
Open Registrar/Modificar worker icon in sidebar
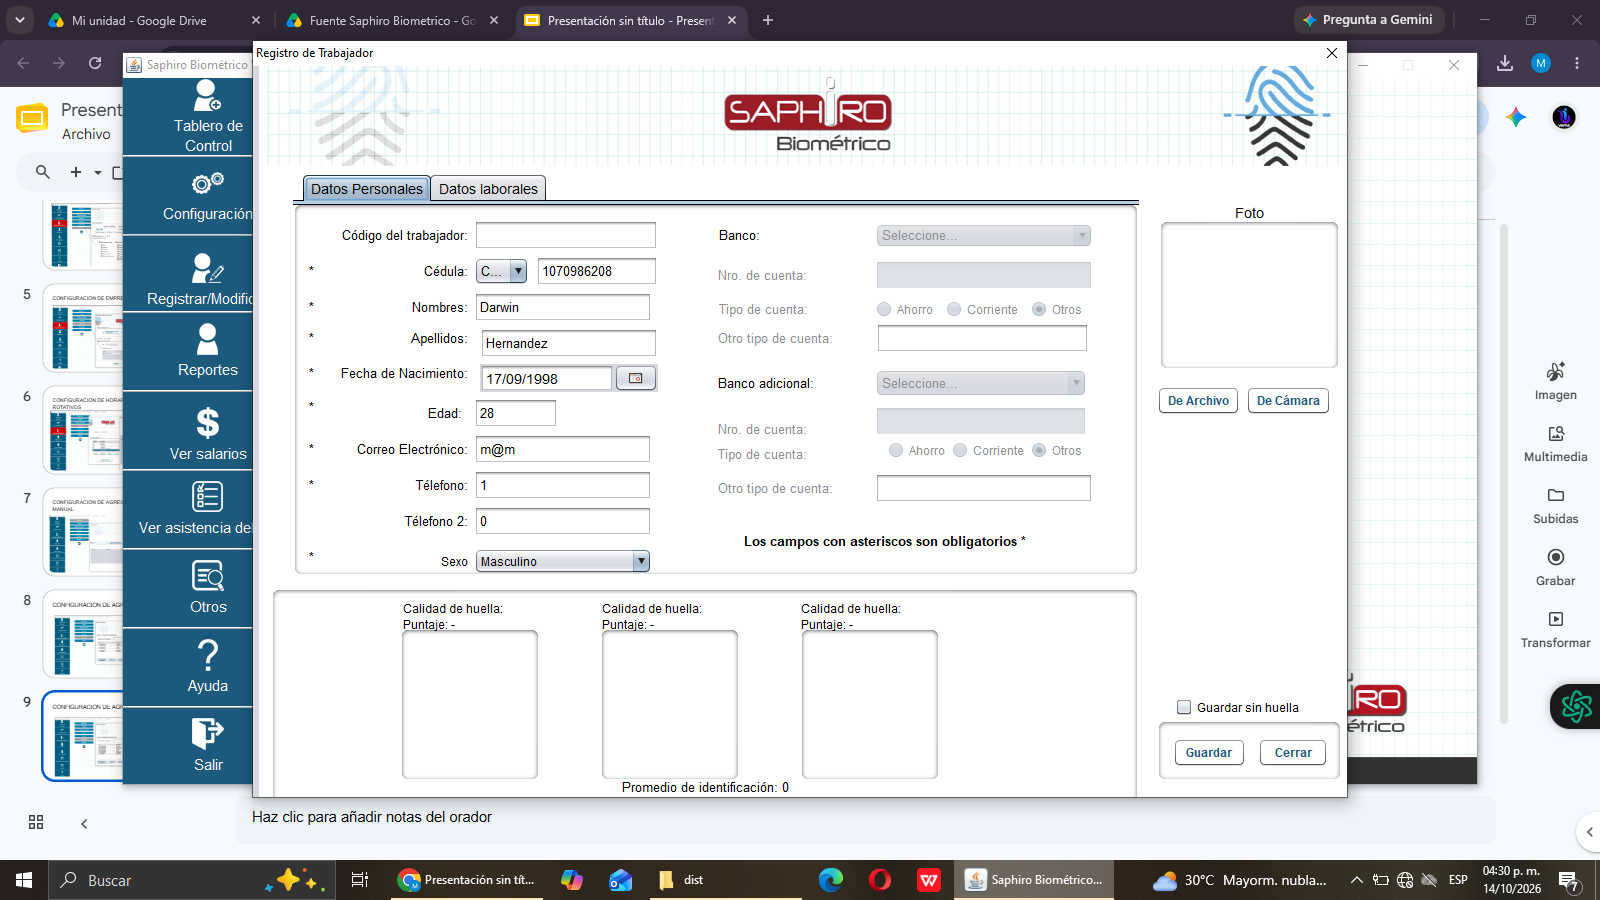click(208, 268)
